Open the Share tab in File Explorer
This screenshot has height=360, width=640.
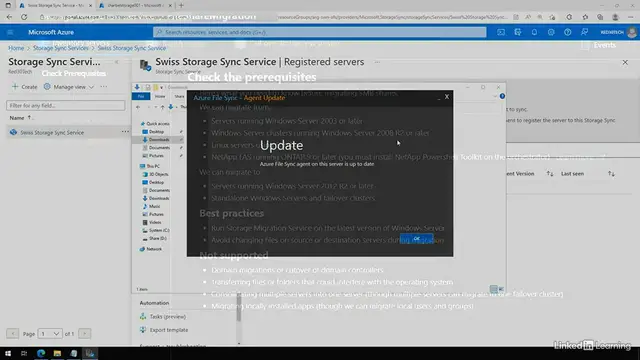pyautogui.click(x=179, y=96)
